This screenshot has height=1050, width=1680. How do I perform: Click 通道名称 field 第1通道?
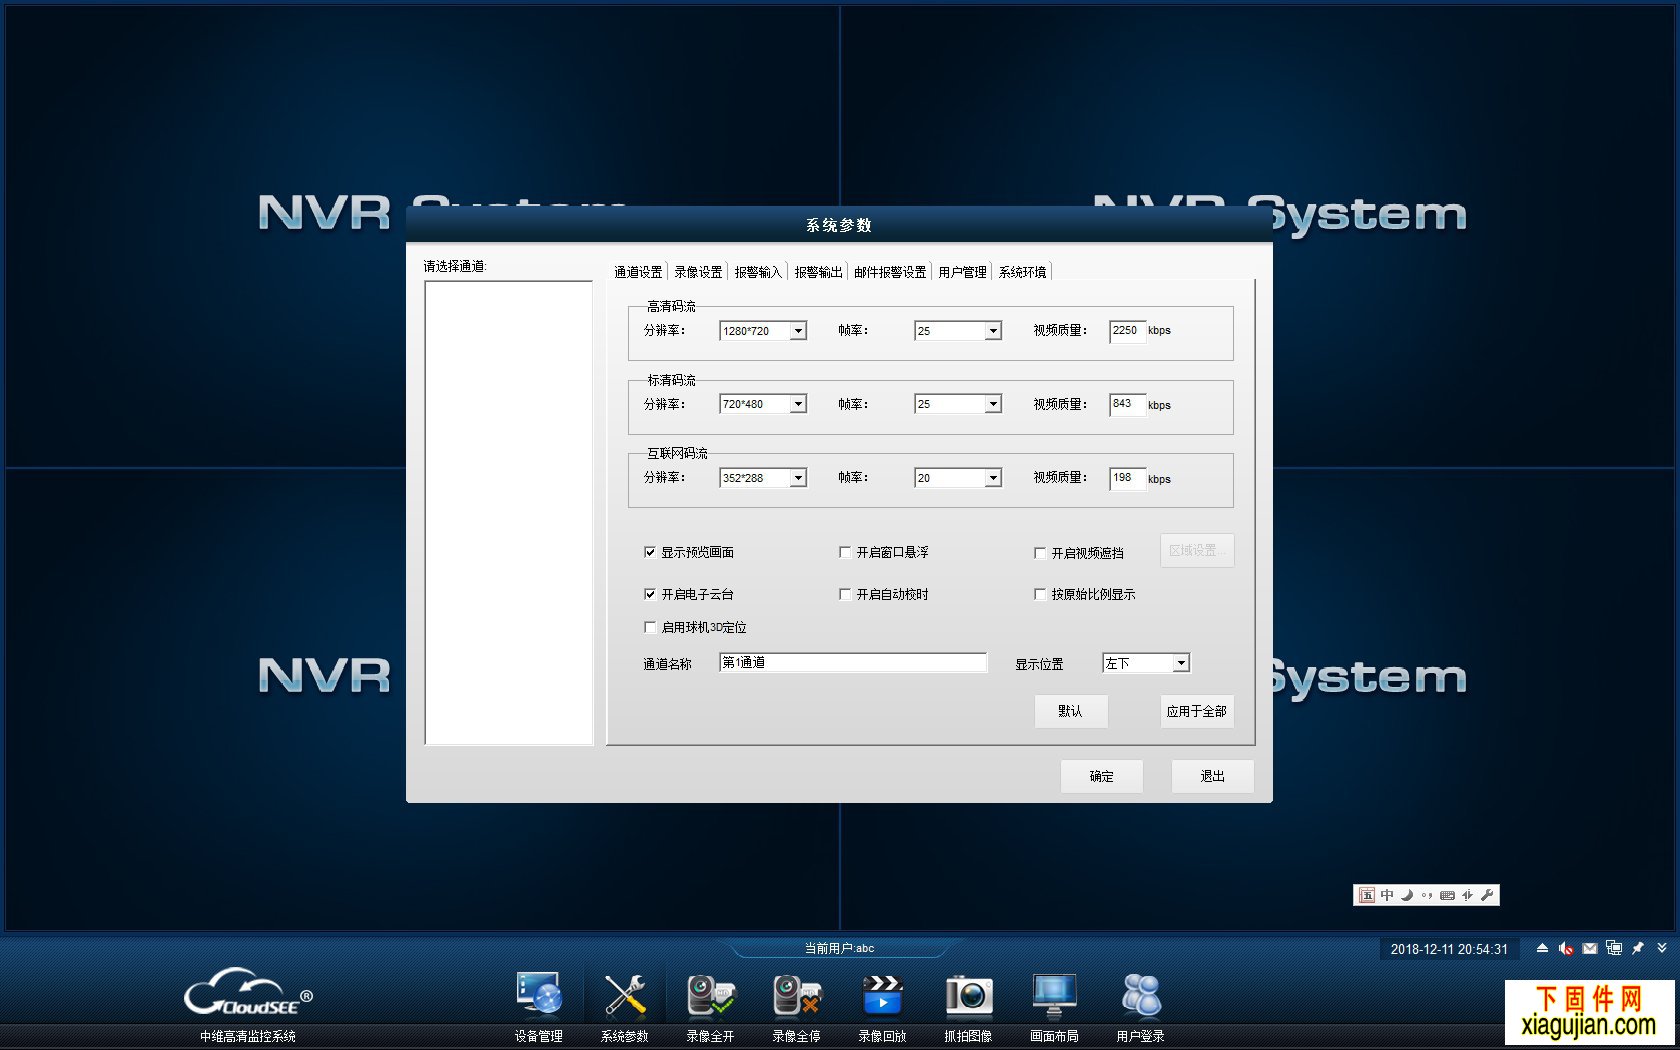tap(853, 663)
